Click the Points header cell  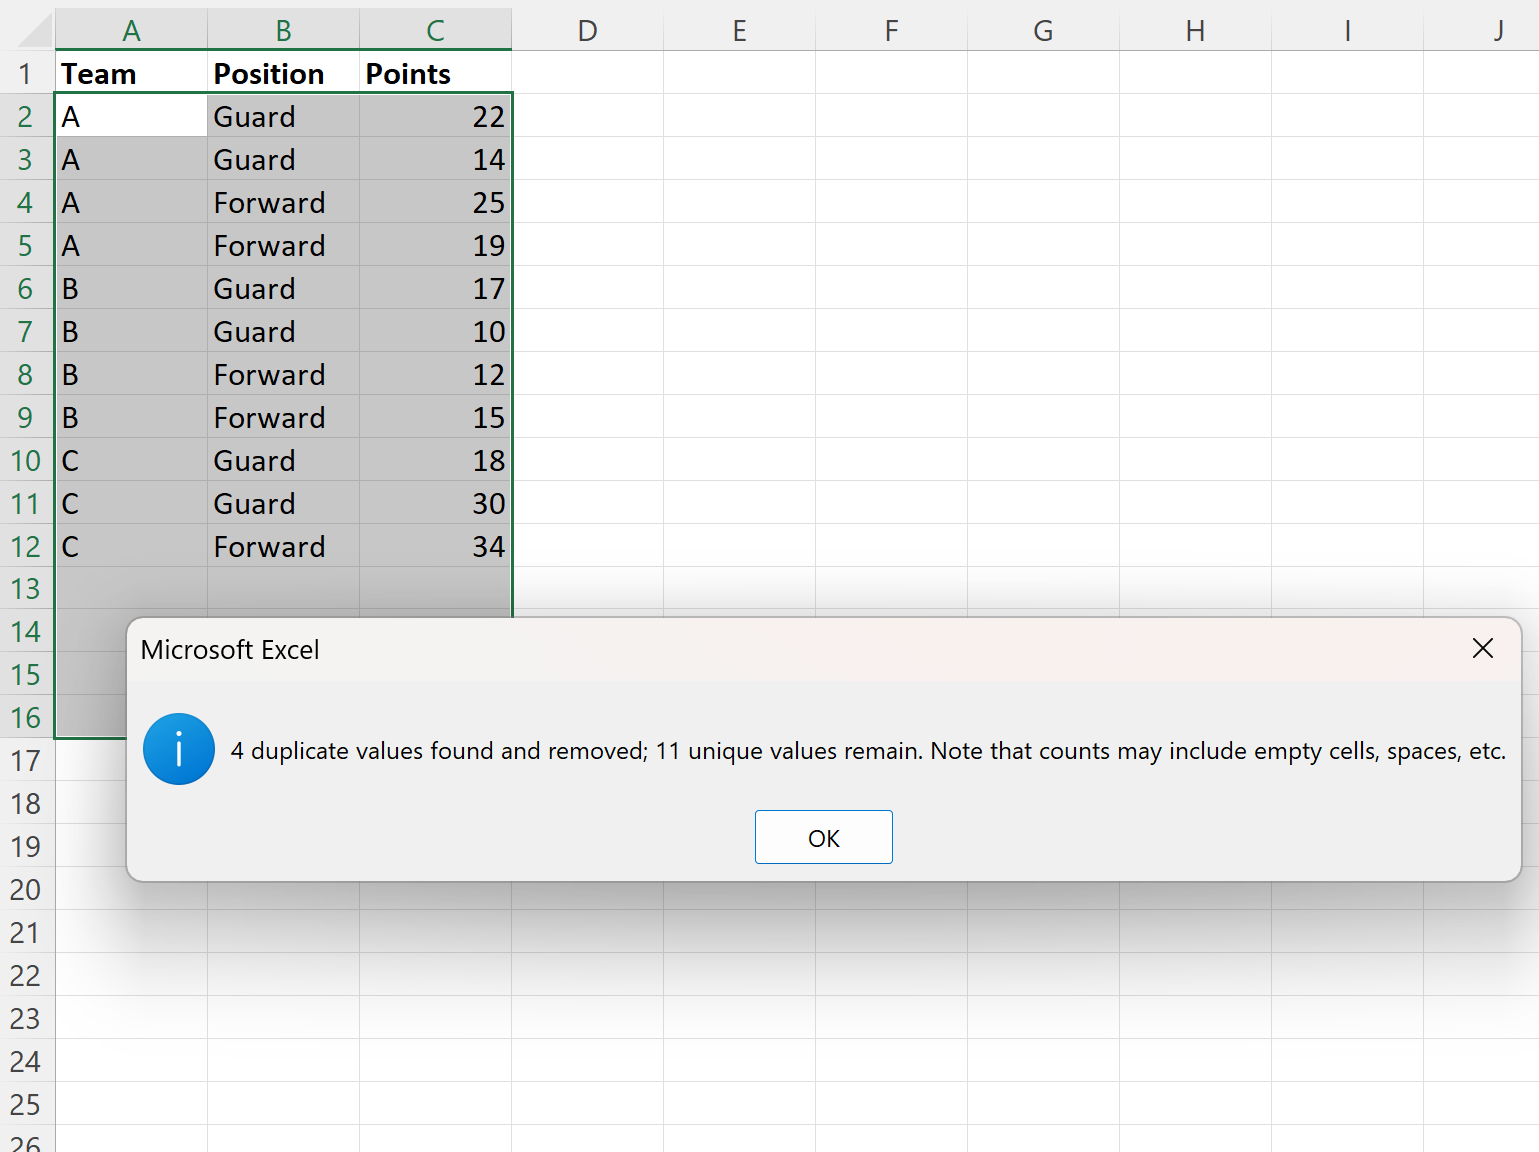[435, 74]
